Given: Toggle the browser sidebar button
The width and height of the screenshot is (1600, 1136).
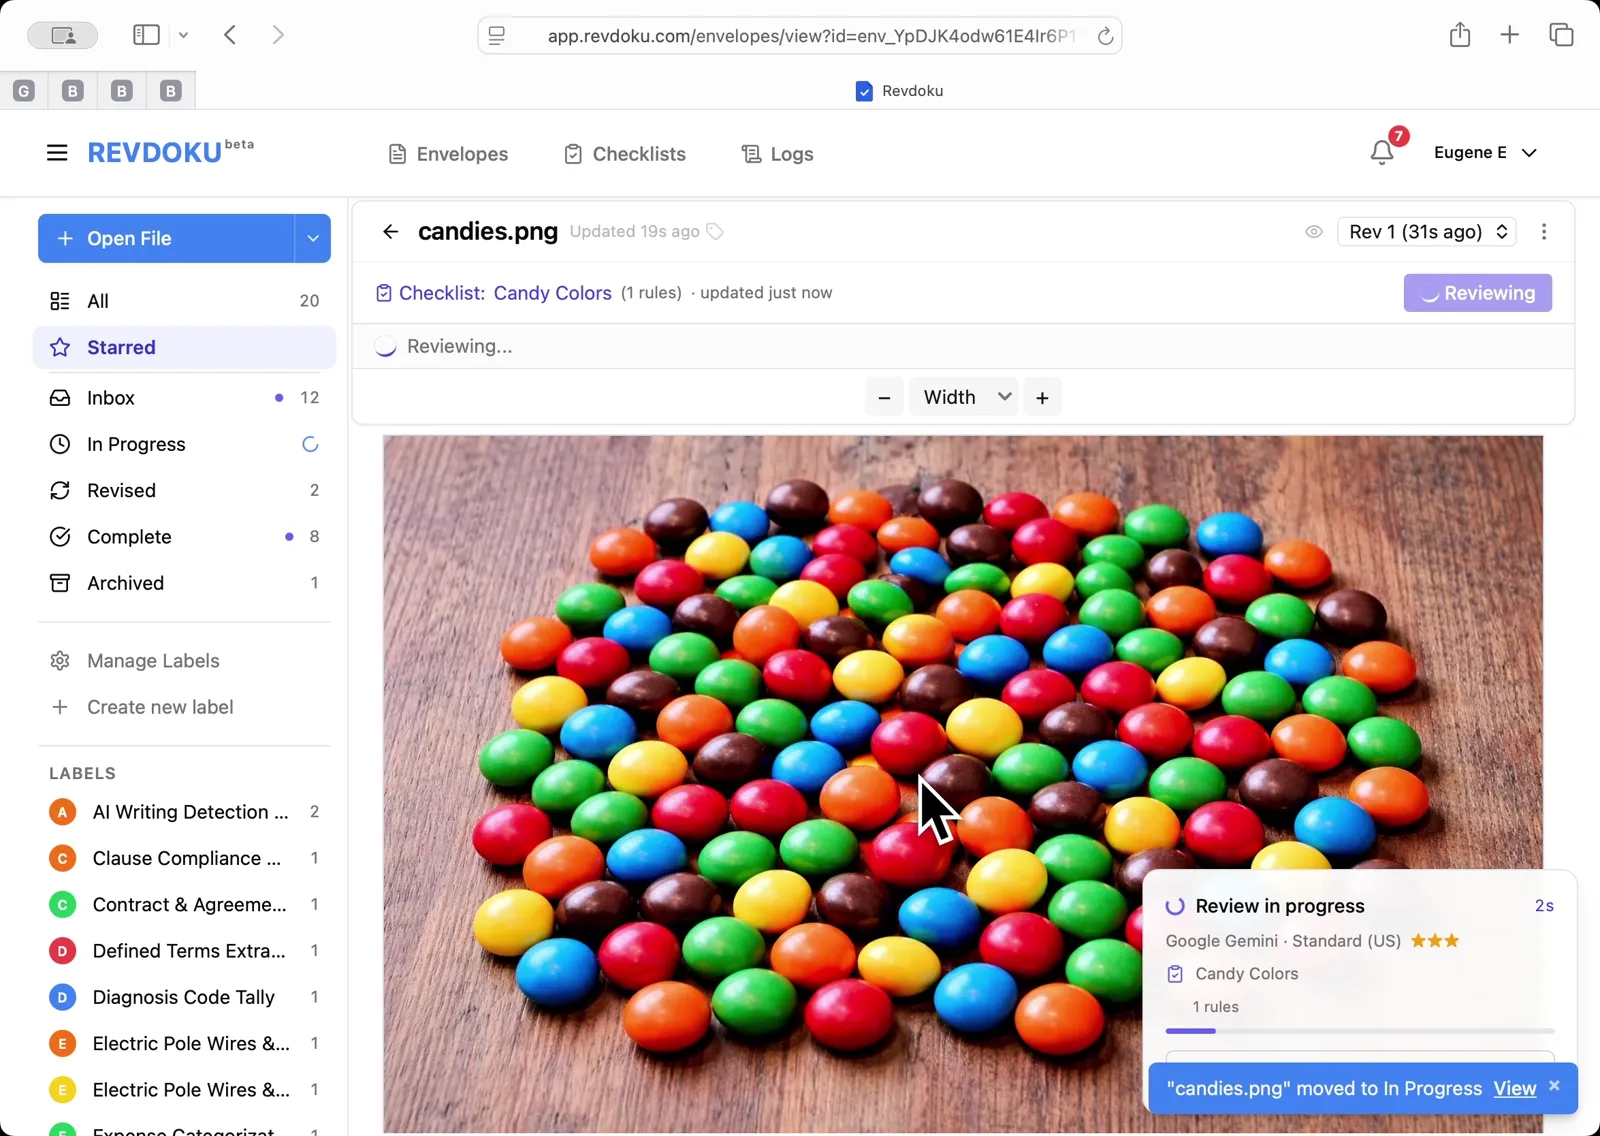Looking at the screenshot, I should coord(146,35).
